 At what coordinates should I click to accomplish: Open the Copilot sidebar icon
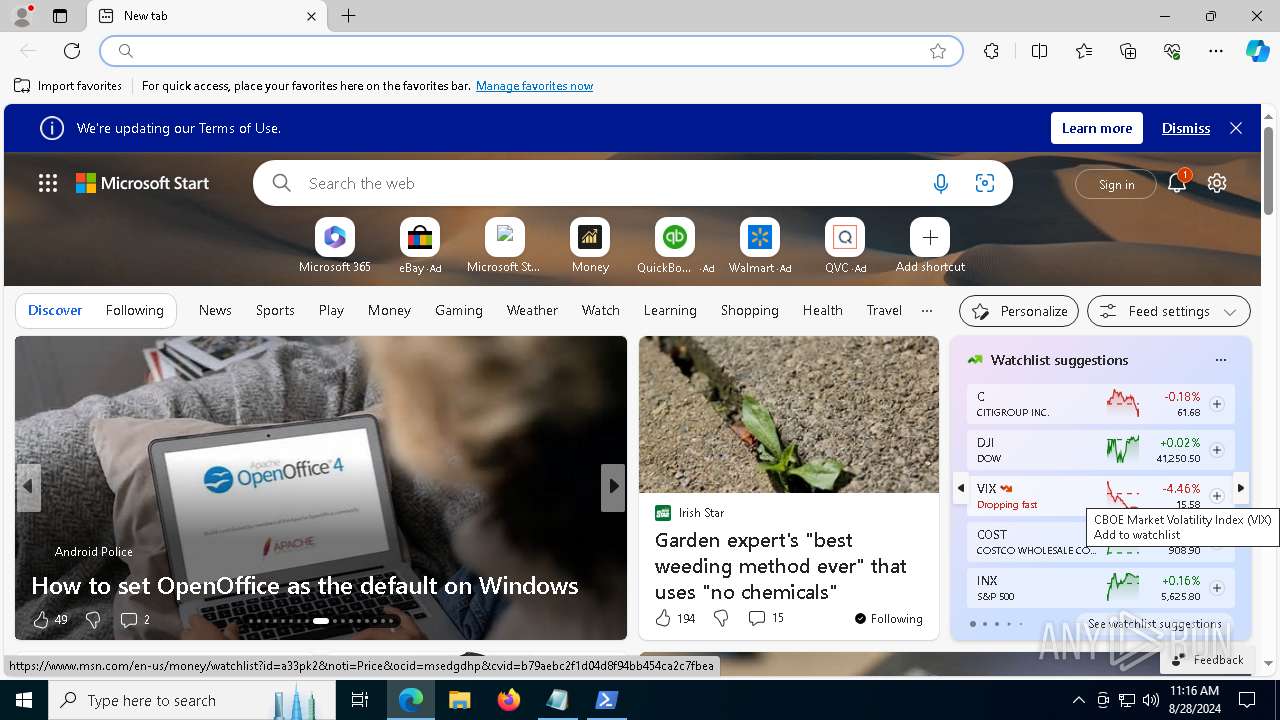1257,51
